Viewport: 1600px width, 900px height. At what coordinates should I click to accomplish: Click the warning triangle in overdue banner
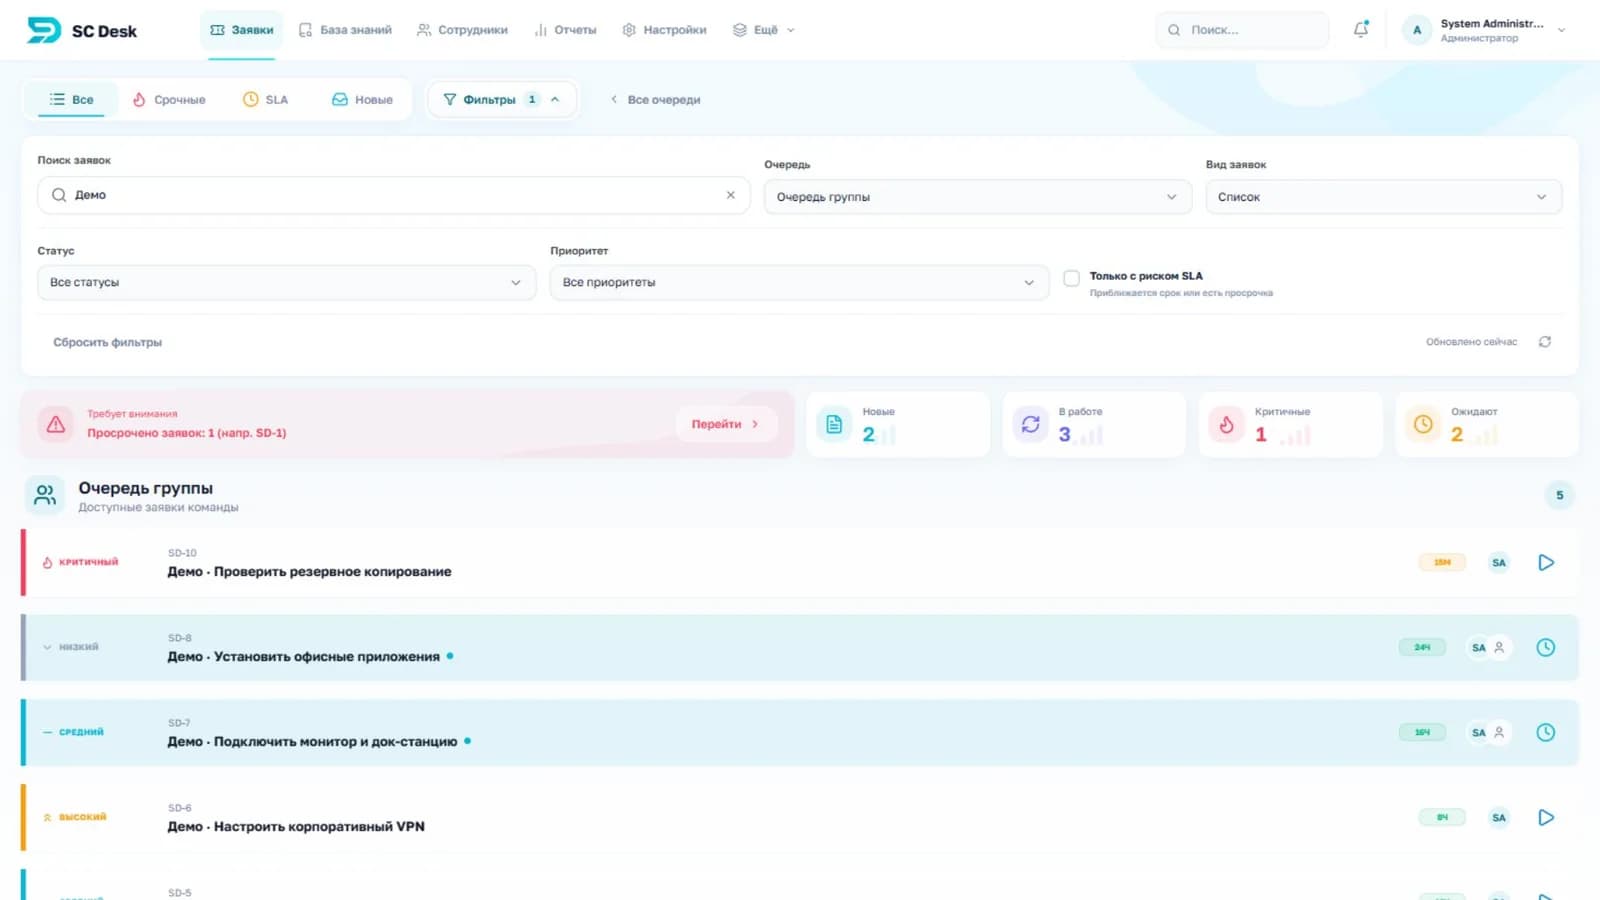(56, 424)
